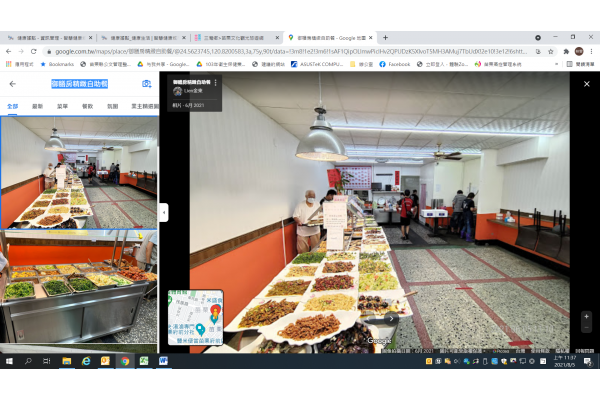Image resolution: width=600 pixels, height=400 pixels.
Task: Open Chrome media control icon in tab strip
Action: 538,38
